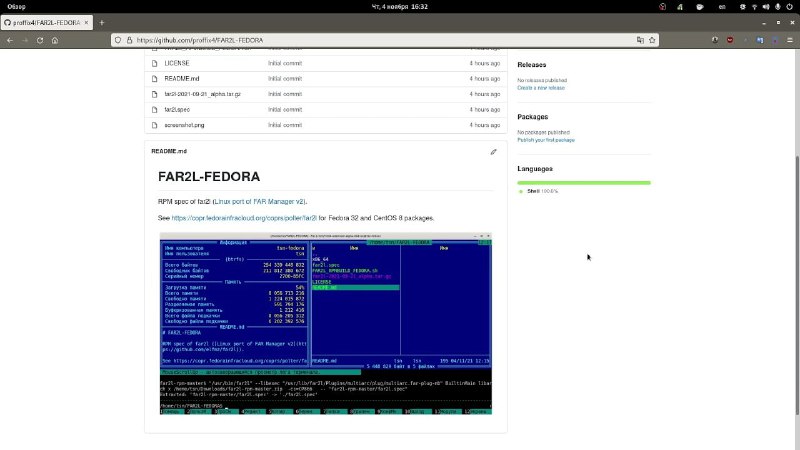800x450 pixels.
Task: Bookmark this page with the star
Action: point(652,40)
